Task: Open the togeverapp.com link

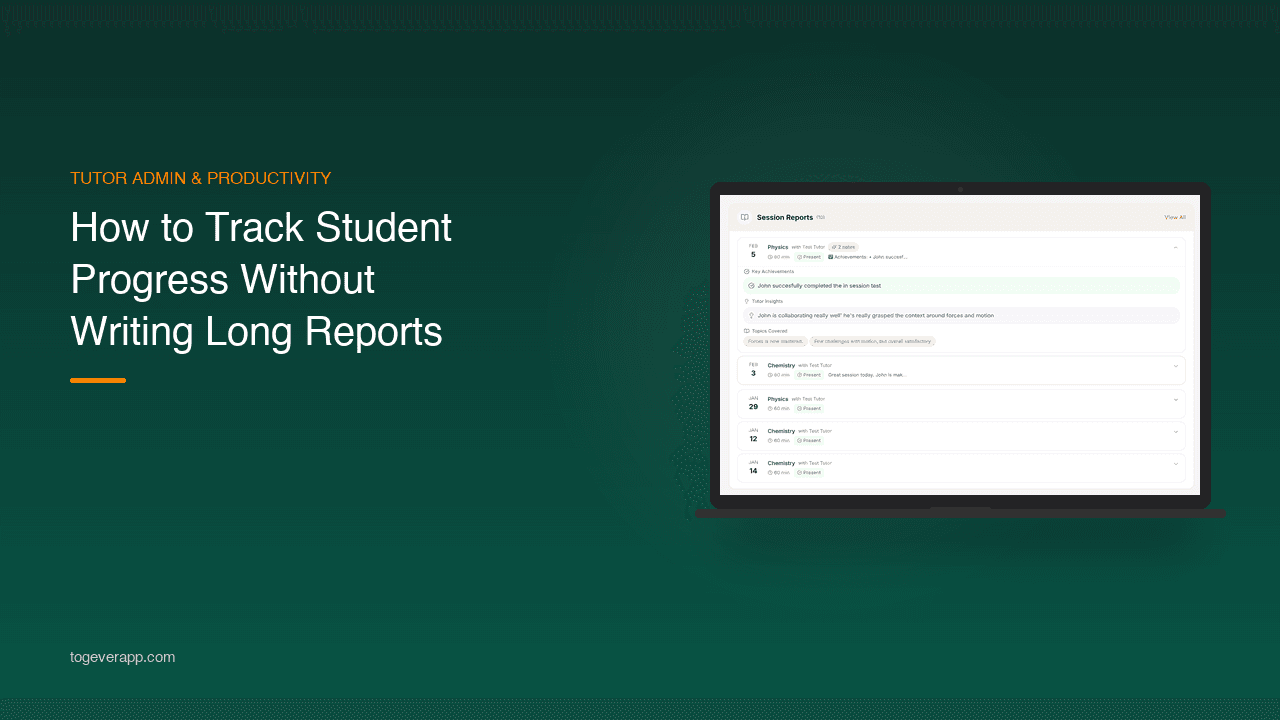Action: (123, 657)
